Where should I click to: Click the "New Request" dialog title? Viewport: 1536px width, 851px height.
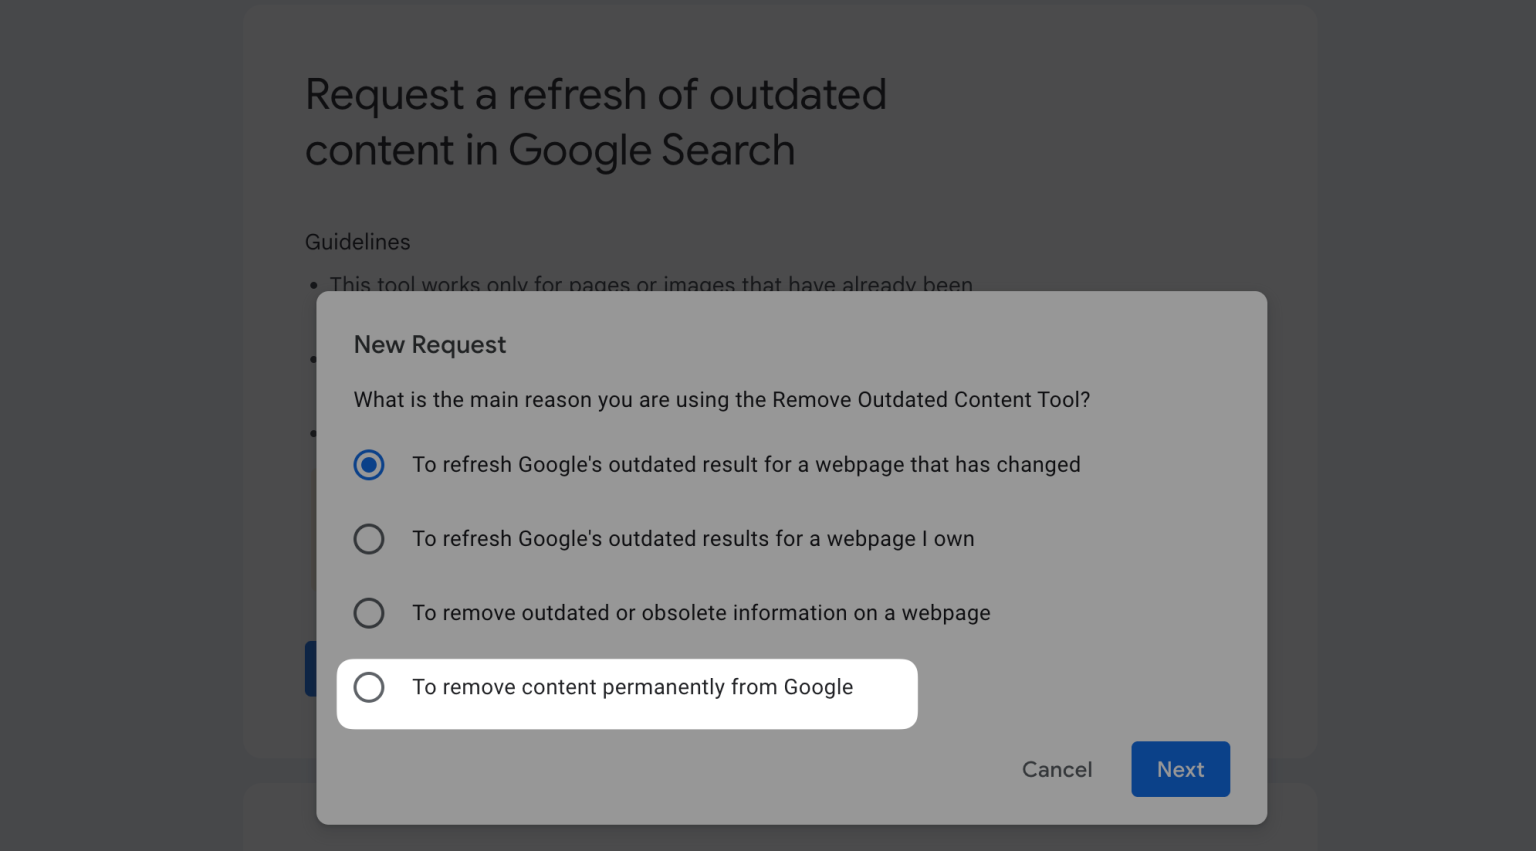(430, 344)
